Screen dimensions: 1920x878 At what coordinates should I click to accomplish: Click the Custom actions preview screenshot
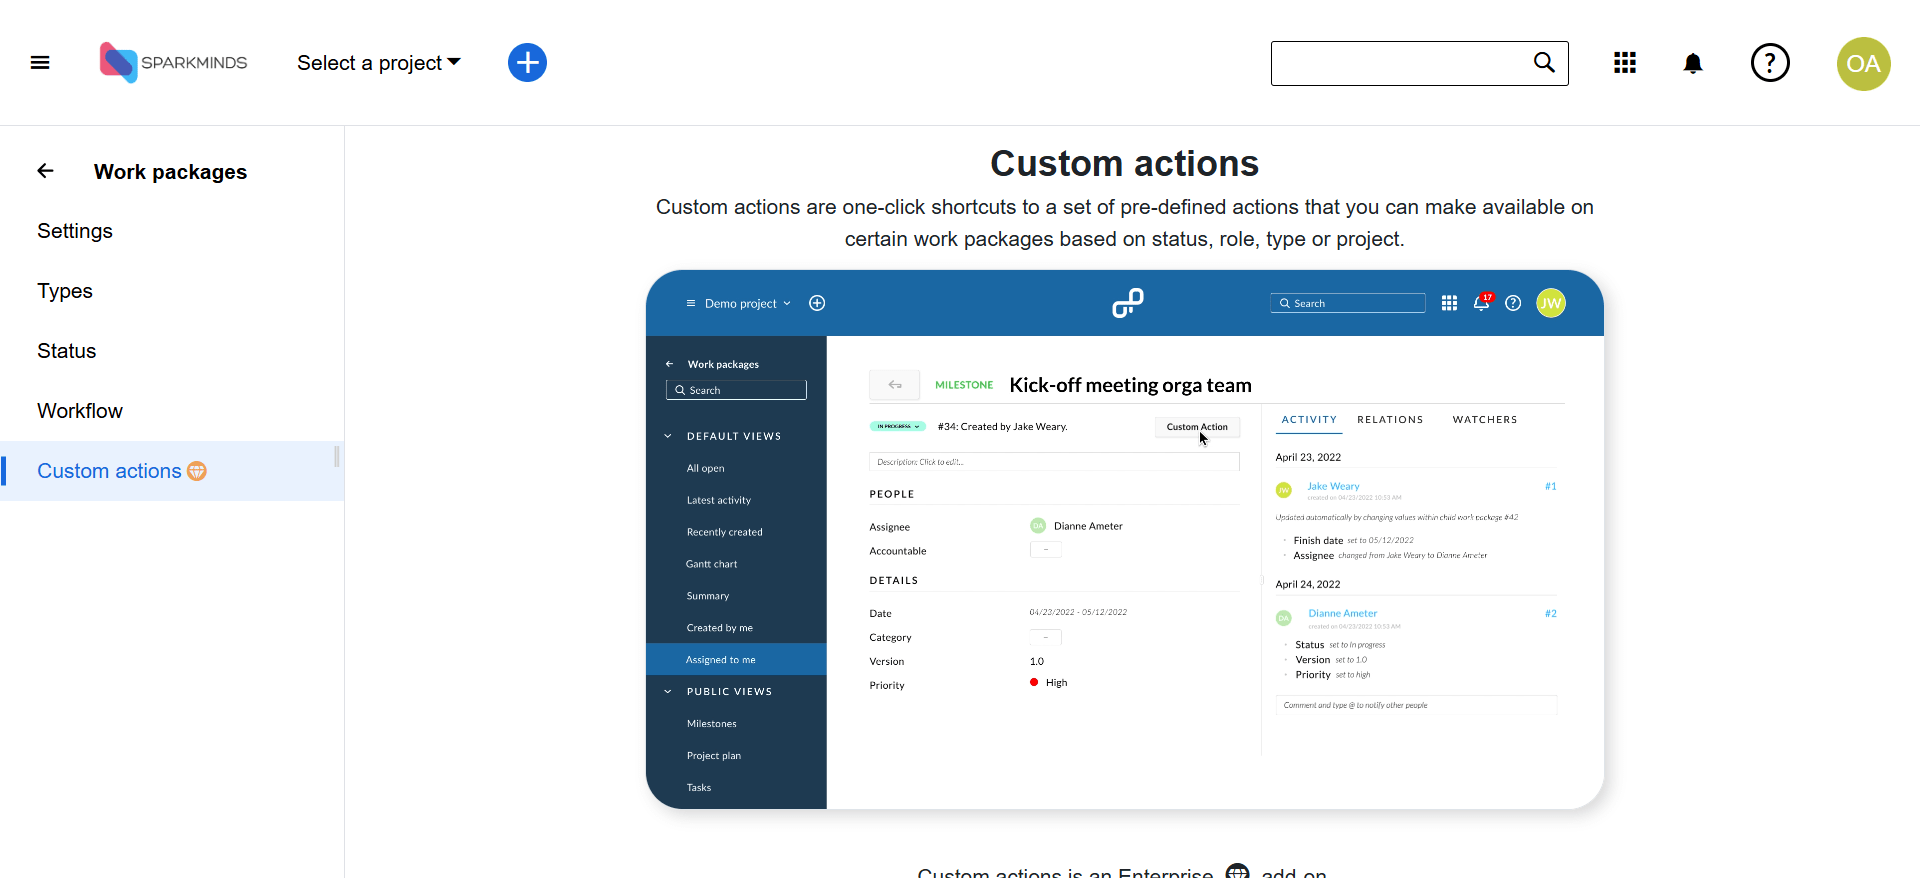tap(1124, 539)
